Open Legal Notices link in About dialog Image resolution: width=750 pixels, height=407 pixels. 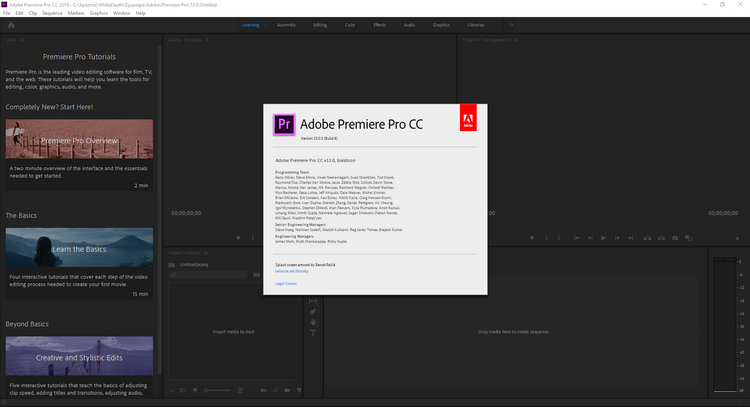[x=286, y=284]
